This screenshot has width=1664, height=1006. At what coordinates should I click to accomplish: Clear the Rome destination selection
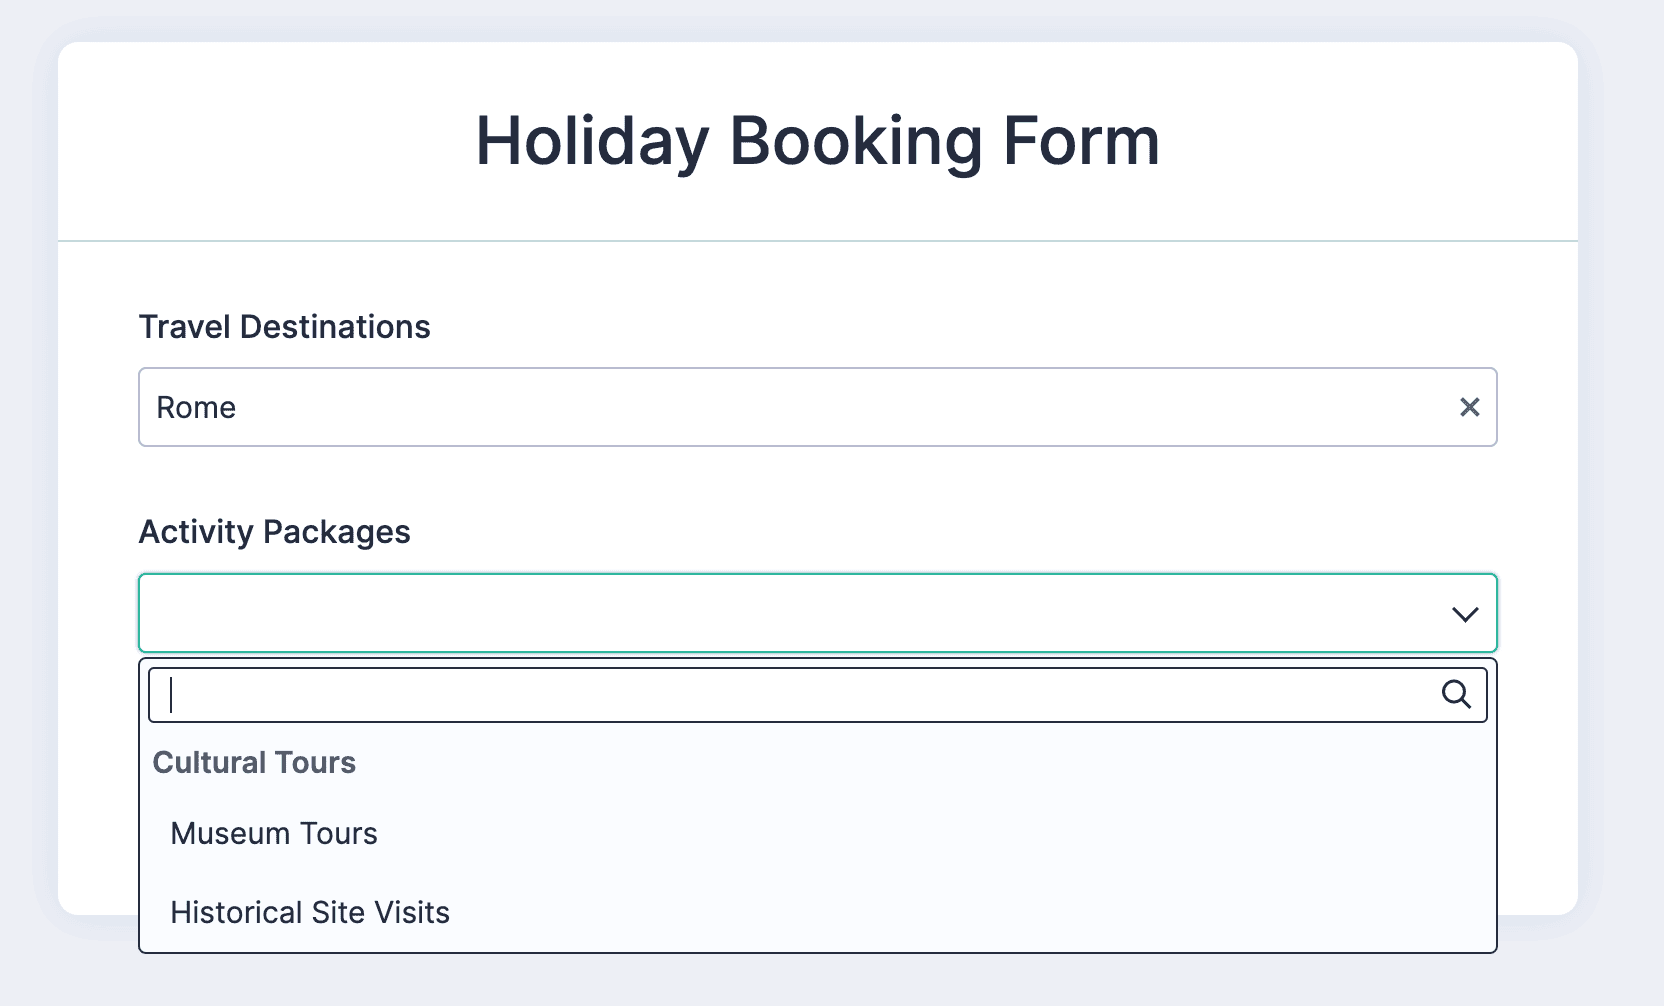(x=1469, y=407)
